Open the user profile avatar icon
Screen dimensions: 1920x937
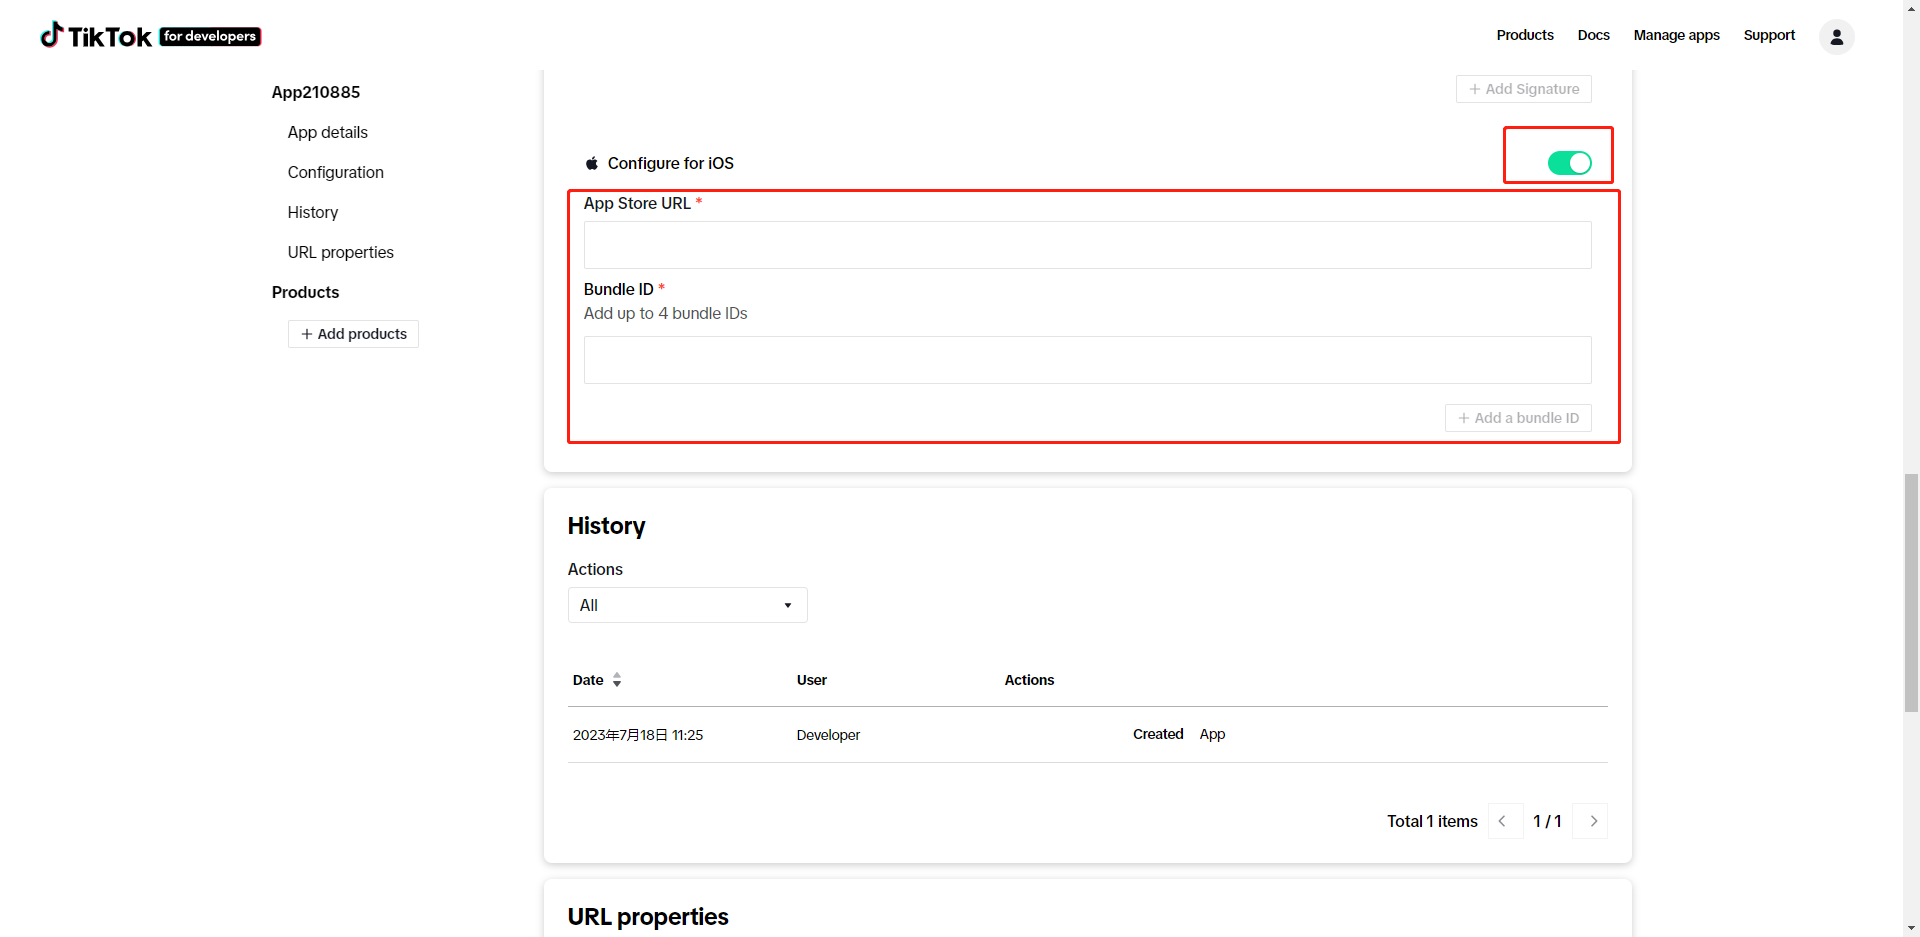(x=1836, y=37)
